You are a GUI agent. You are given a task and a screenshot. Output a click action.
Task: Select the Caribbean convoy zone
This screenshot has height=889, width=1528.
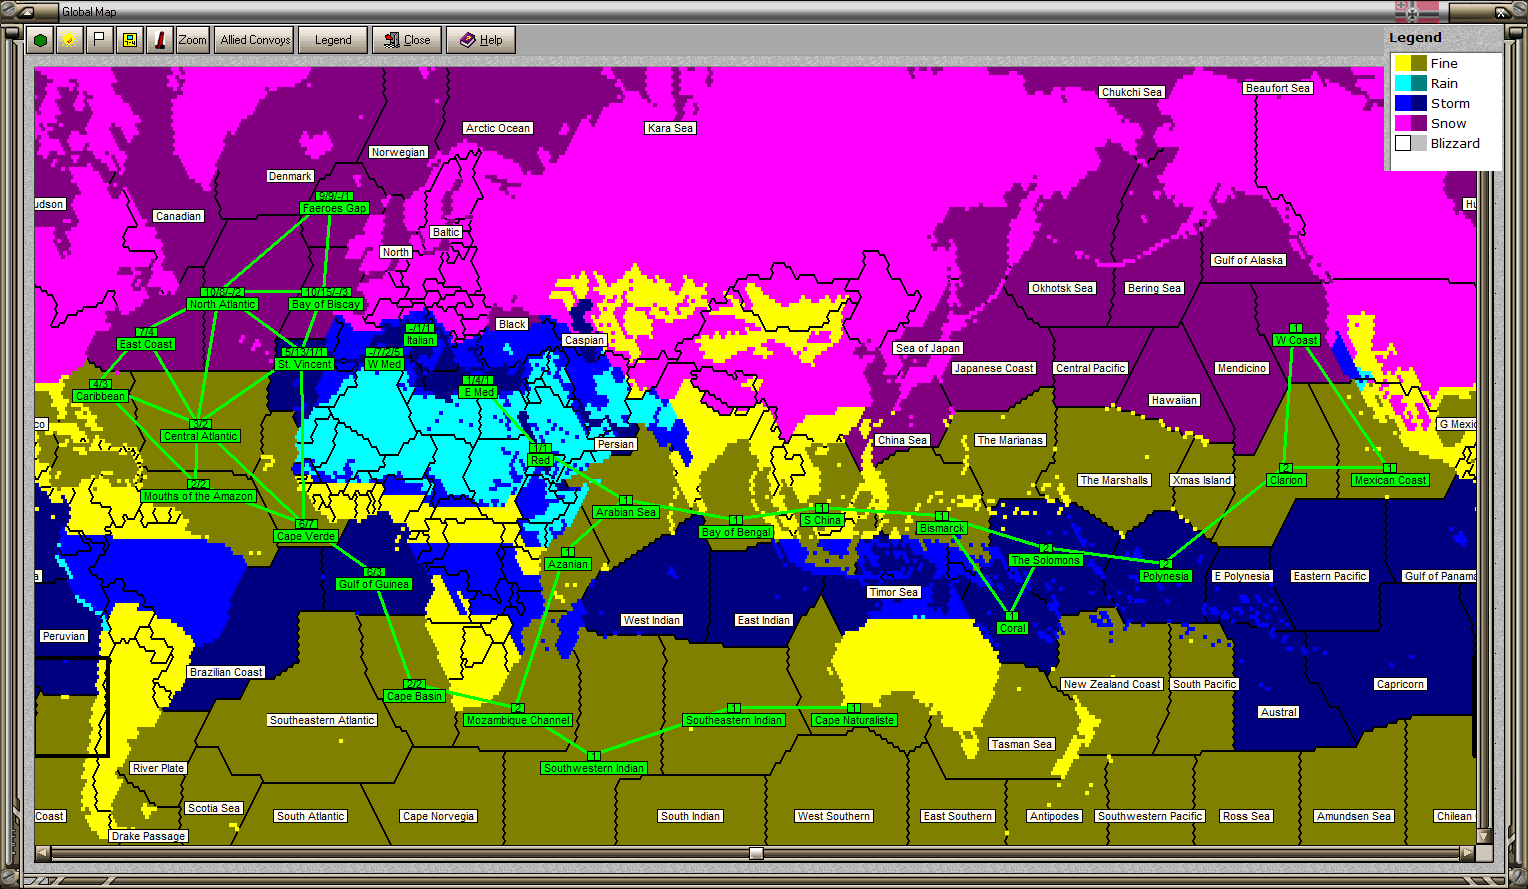(100, 396)
